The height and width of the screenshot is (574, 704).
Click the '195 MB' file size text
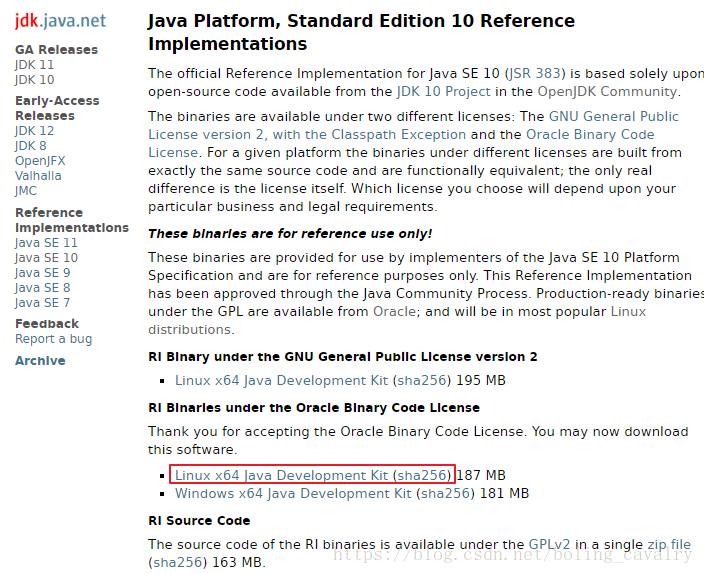coord(481,380)
